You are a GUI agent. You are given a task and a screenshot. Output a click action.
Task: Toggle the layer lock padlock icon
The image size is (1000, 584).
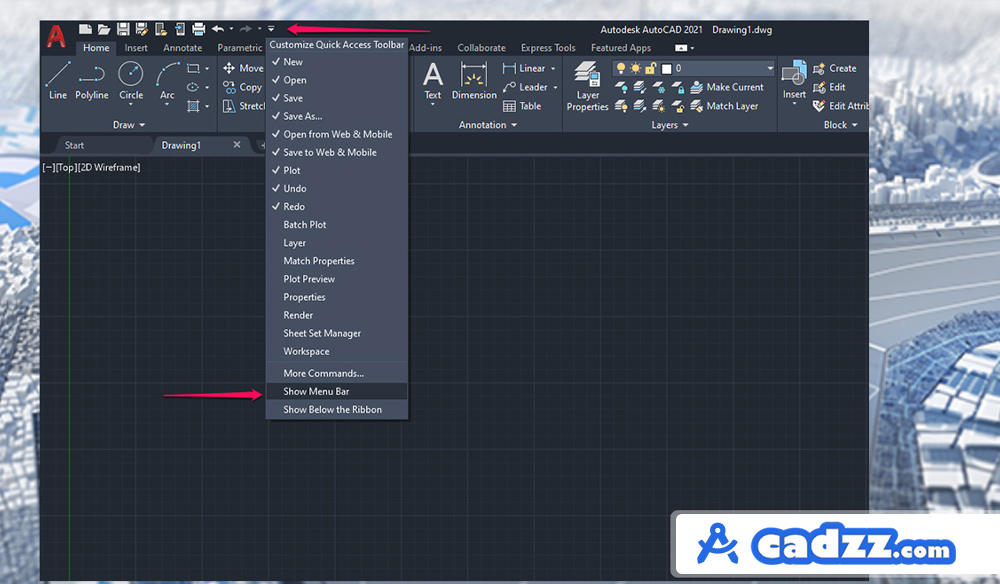[651, 68]
